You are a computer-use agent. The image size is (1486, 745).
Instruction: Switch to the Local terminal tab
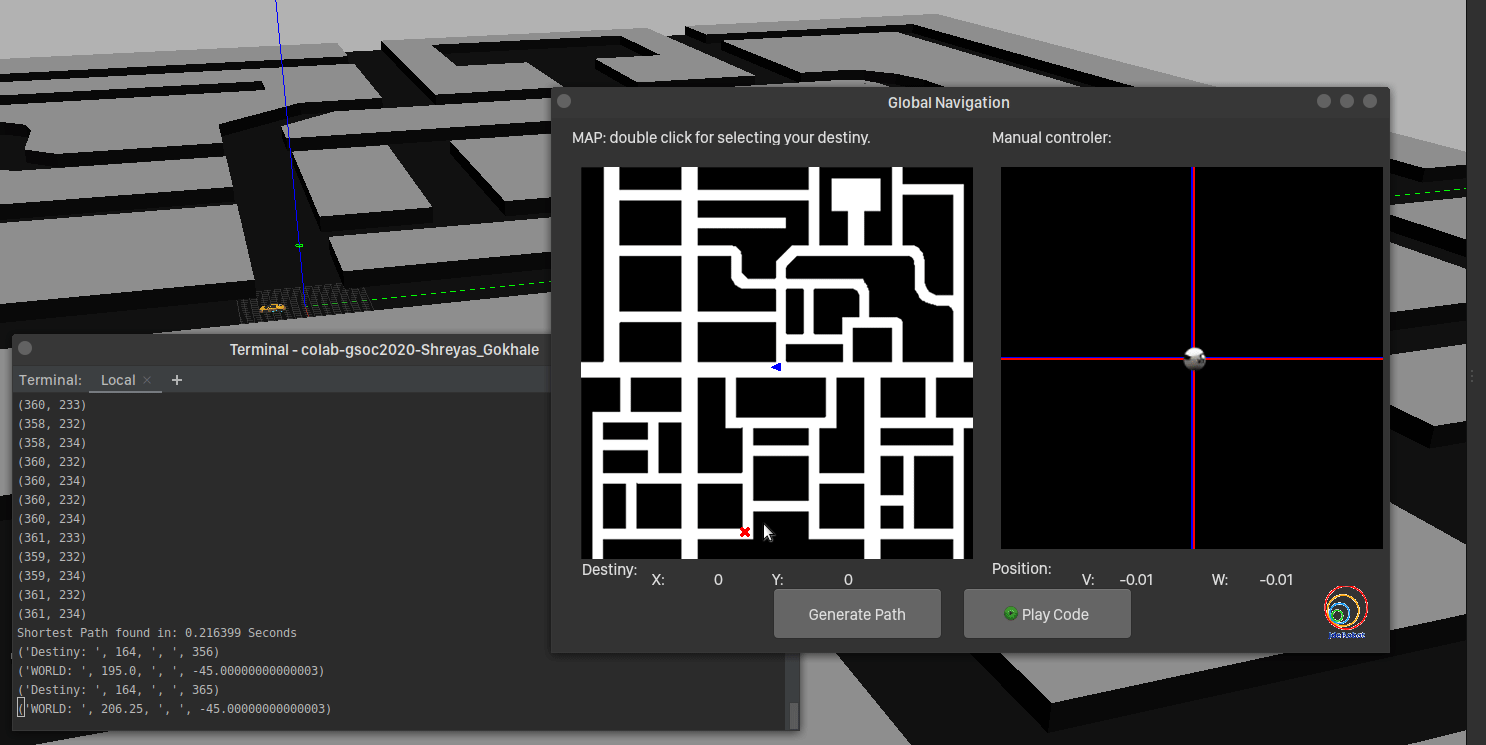(x=118, y=380)
